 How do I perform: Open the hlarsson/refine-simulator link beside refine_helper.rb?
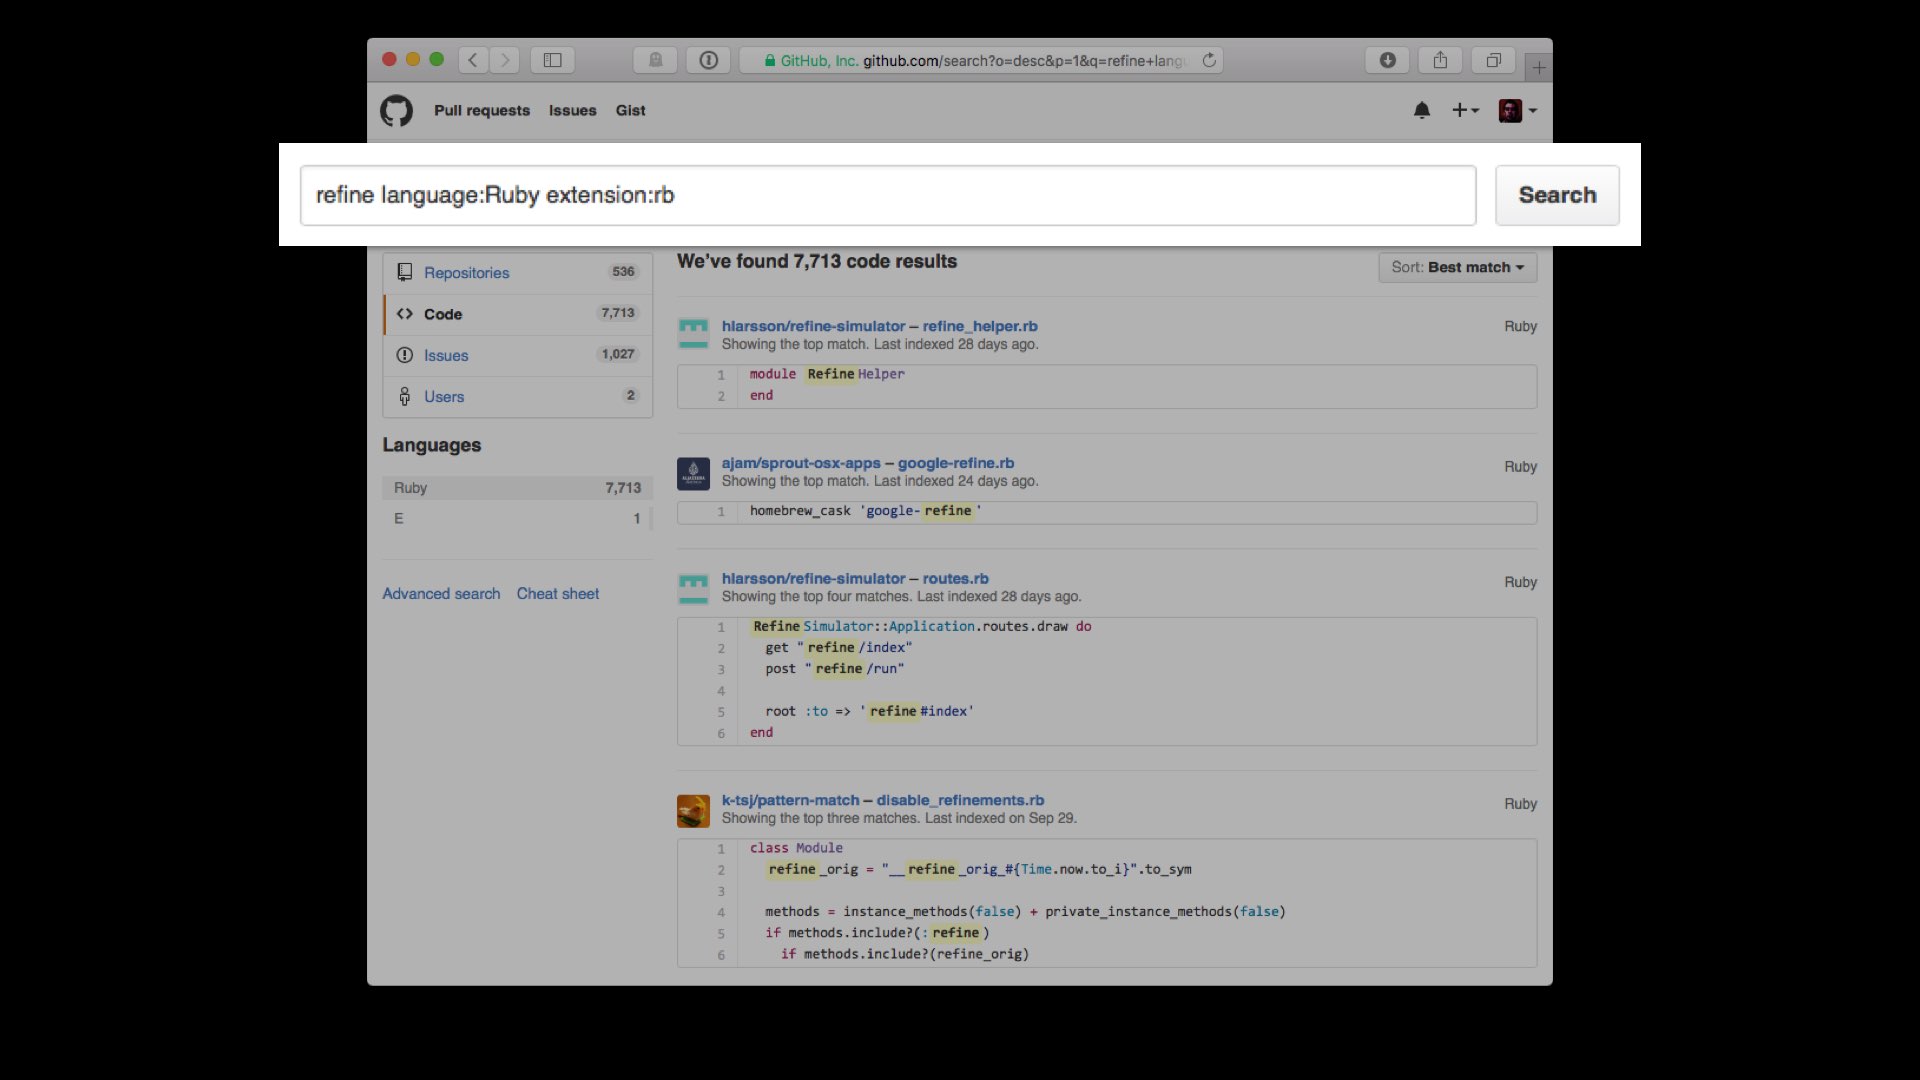(813, 326)
